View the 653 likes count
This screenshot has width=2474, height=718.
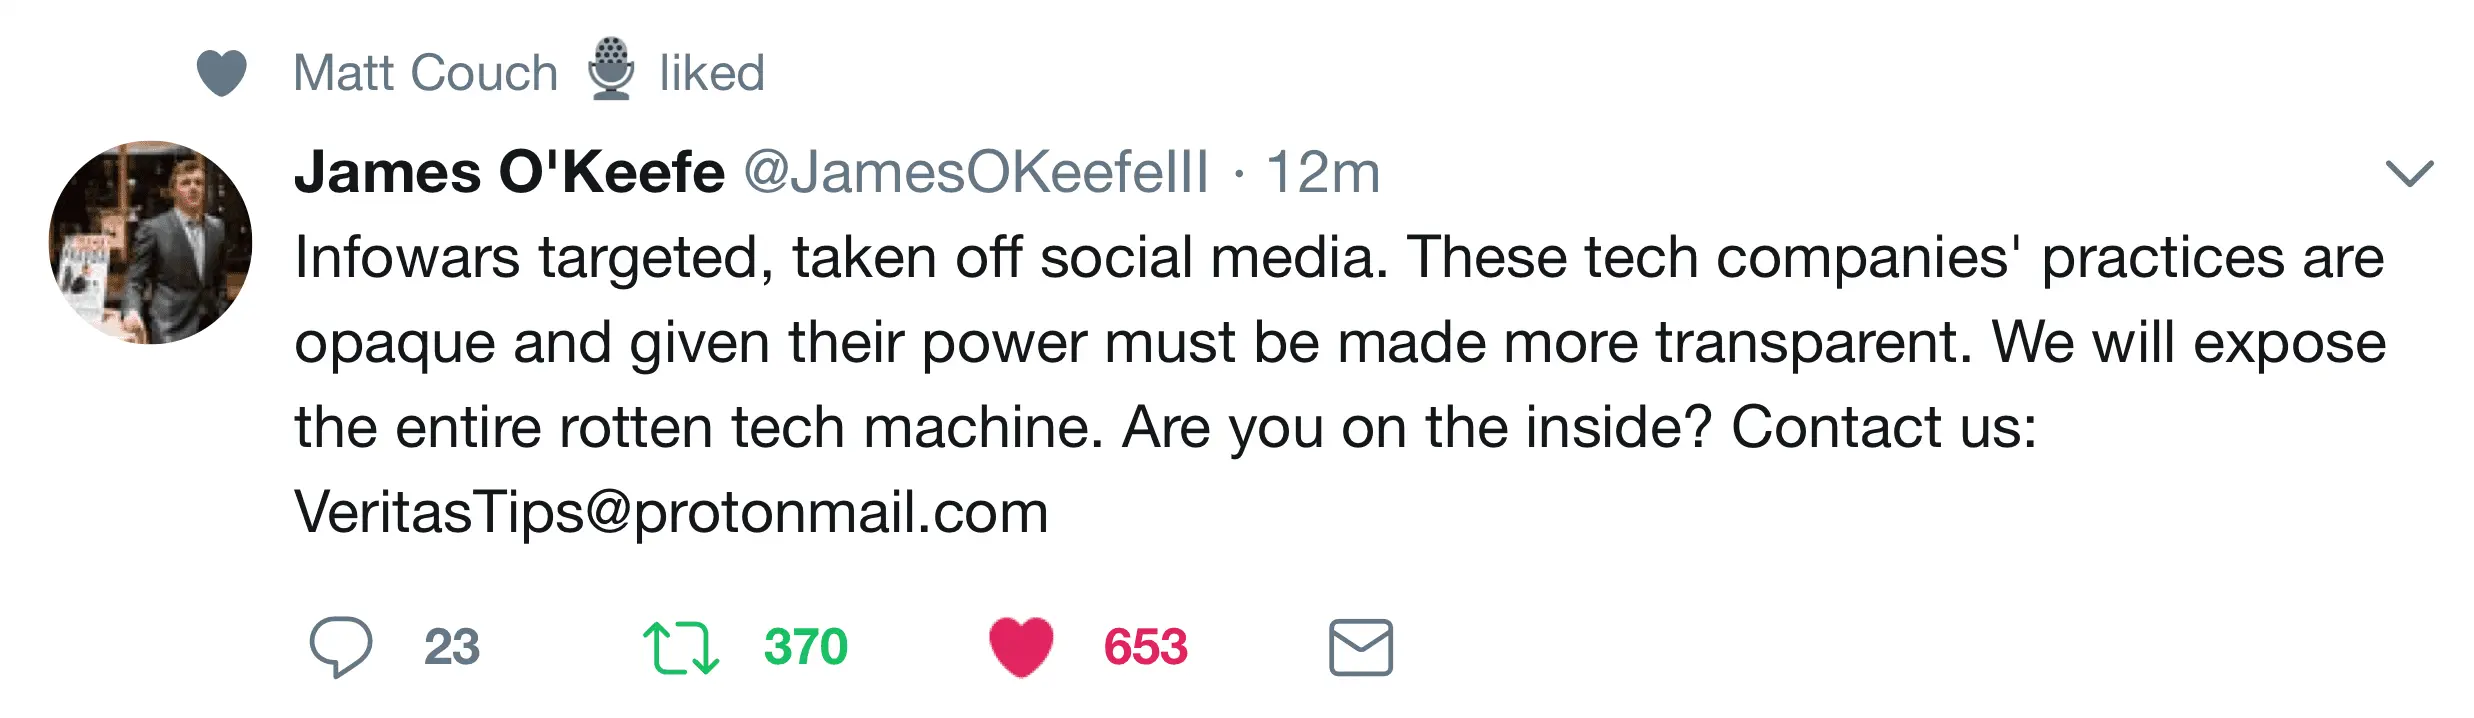click(x=1145, y=647)
